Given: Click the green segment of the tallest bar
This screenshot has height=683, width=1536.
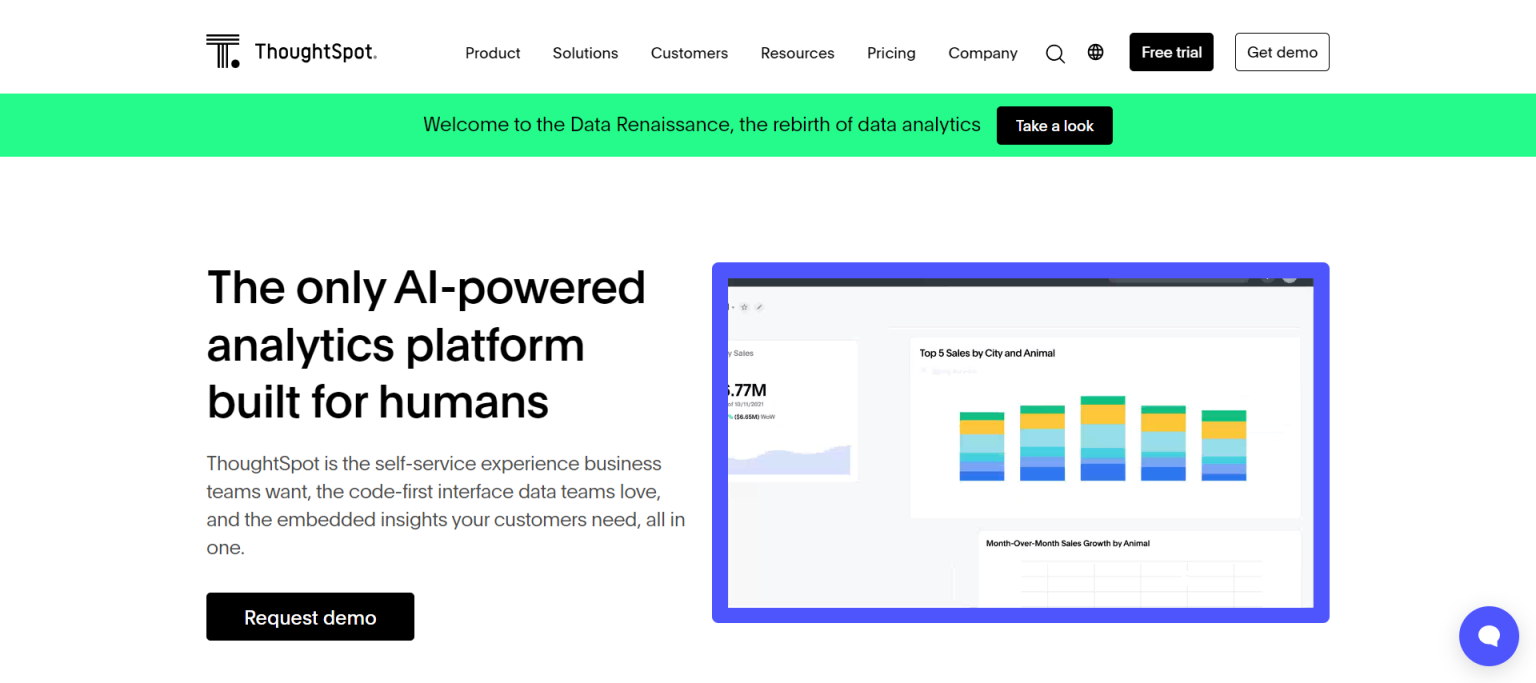Looking at the screenshot, I should coord(1102,398).
